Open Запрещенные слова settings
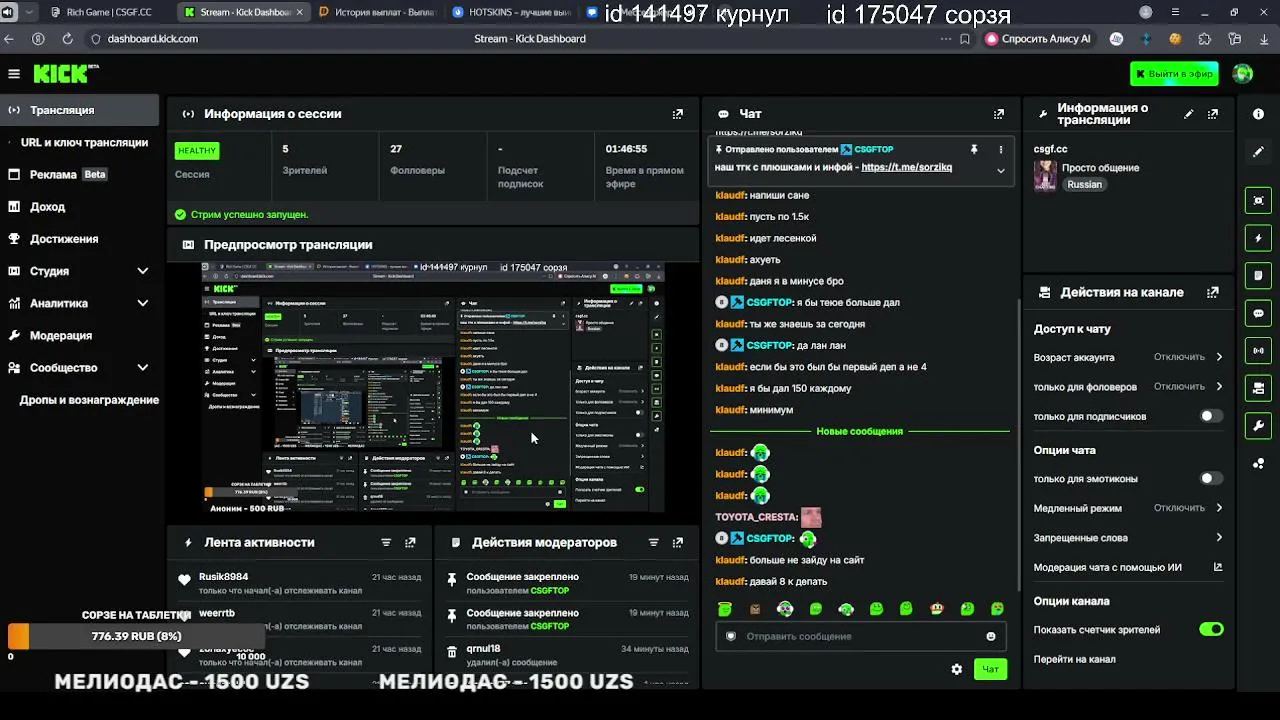Viewport: 1280px width, 720px height. point(1128,538)
